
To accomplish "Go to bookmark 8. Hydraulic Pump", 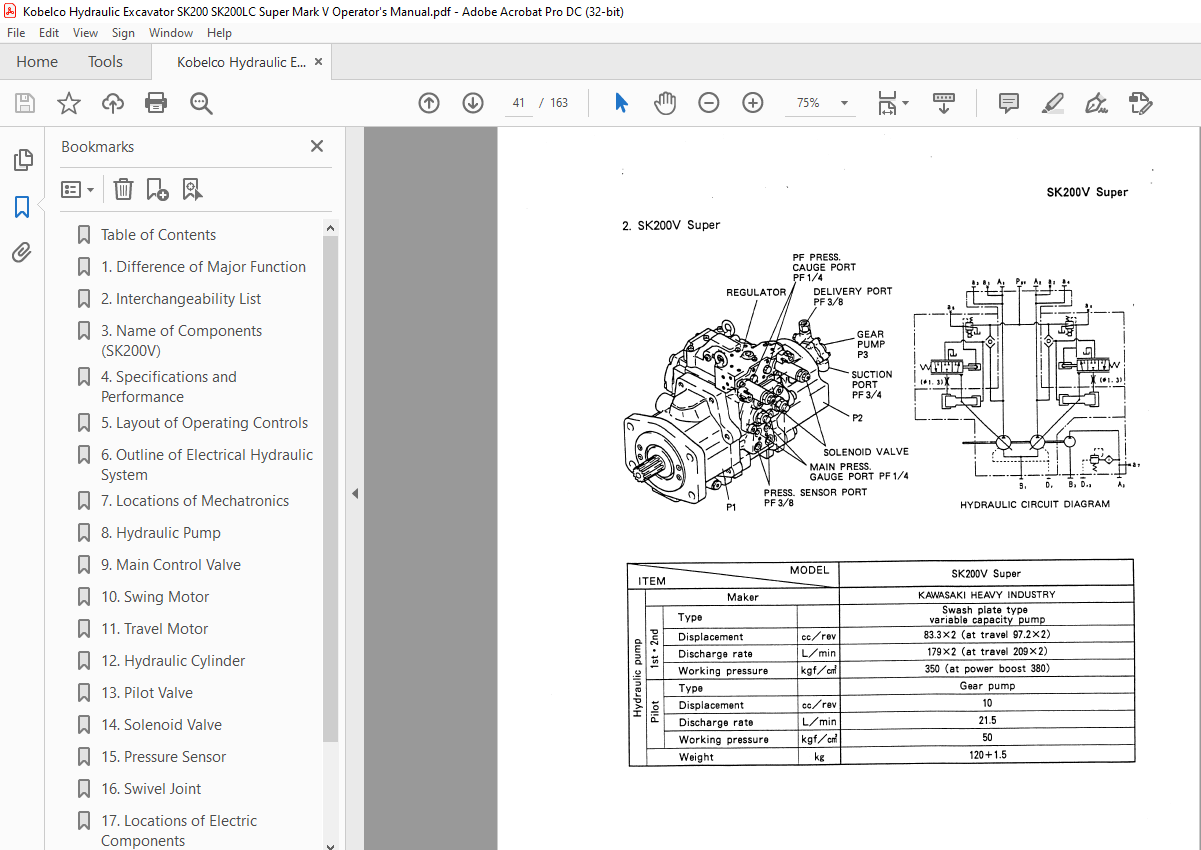I will (x=161, y=533).
